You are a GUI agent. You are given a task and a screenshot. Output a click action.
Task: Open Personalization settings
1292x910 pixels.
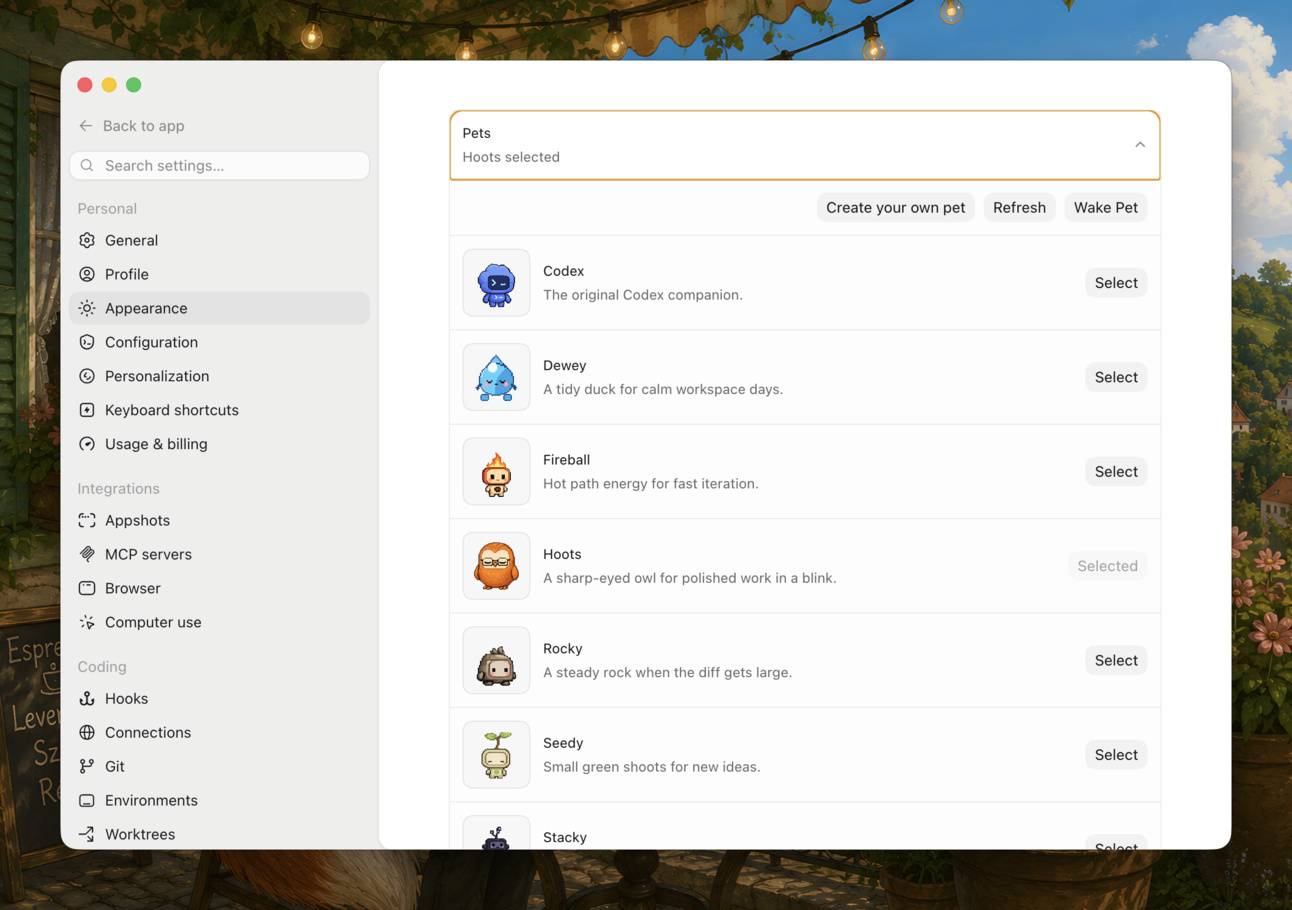(x=220, y=376)
